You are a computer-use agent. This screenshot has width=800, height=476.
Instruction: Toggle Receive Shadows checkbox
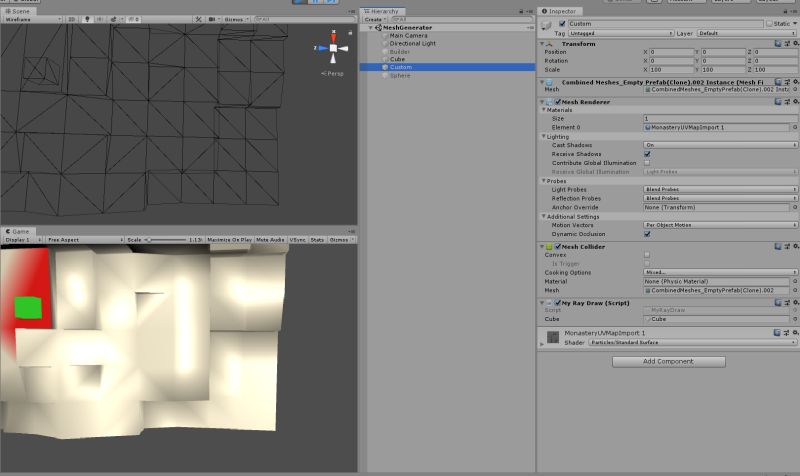(647, 154)
